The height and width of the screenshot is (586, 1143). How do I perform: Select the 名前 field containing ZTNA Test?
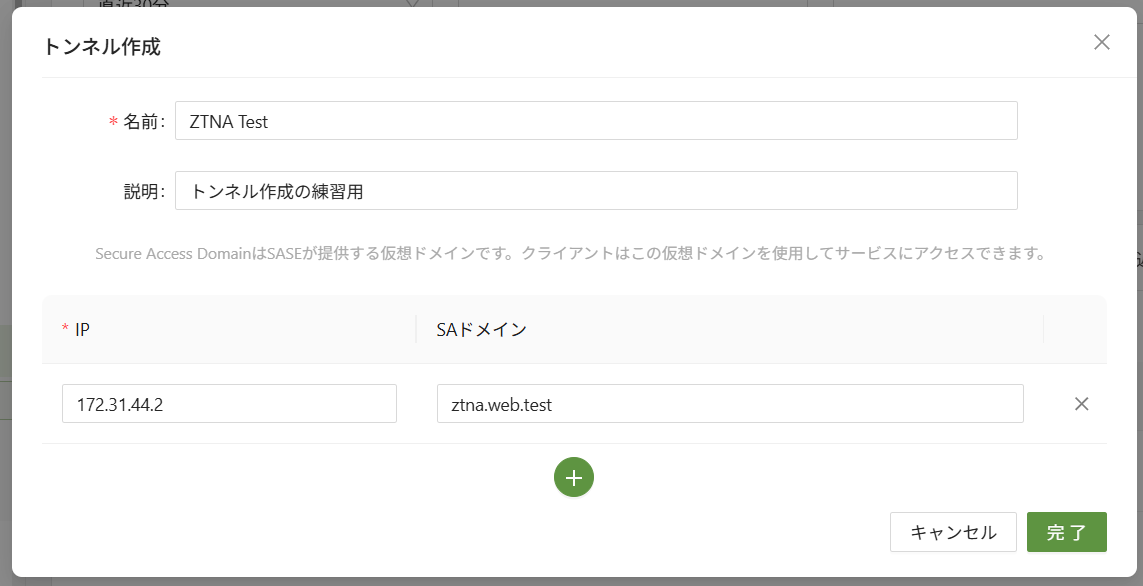596,120
